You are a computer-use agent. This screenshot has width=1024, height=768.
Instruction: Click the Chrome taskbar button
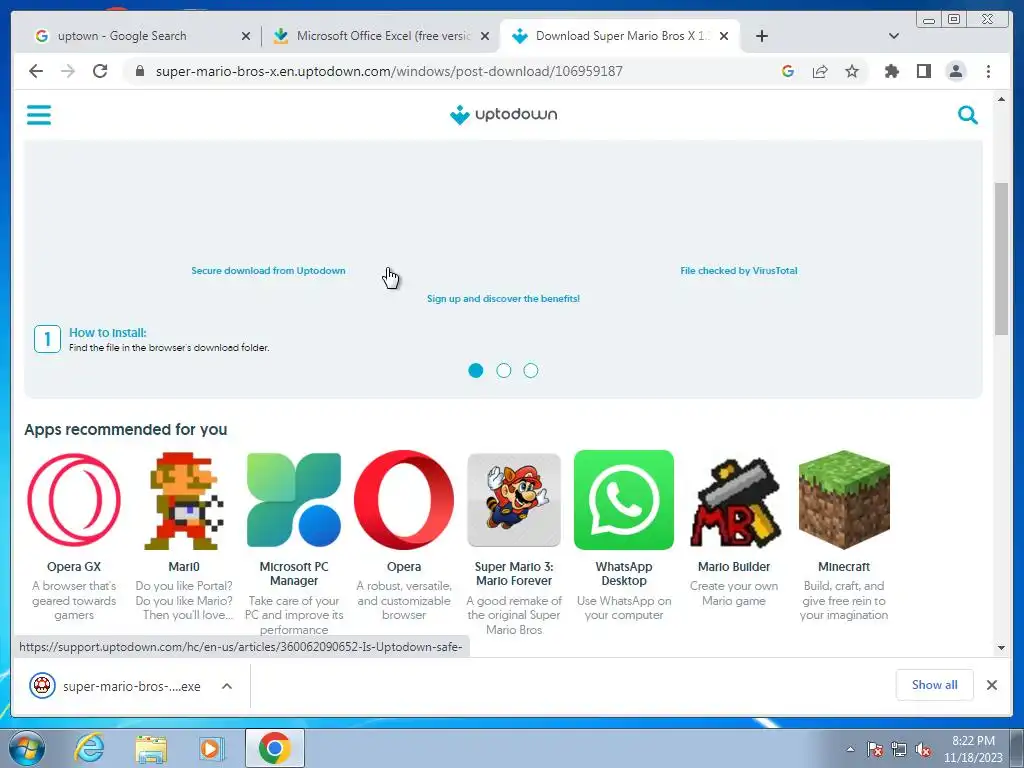point(274,748)
